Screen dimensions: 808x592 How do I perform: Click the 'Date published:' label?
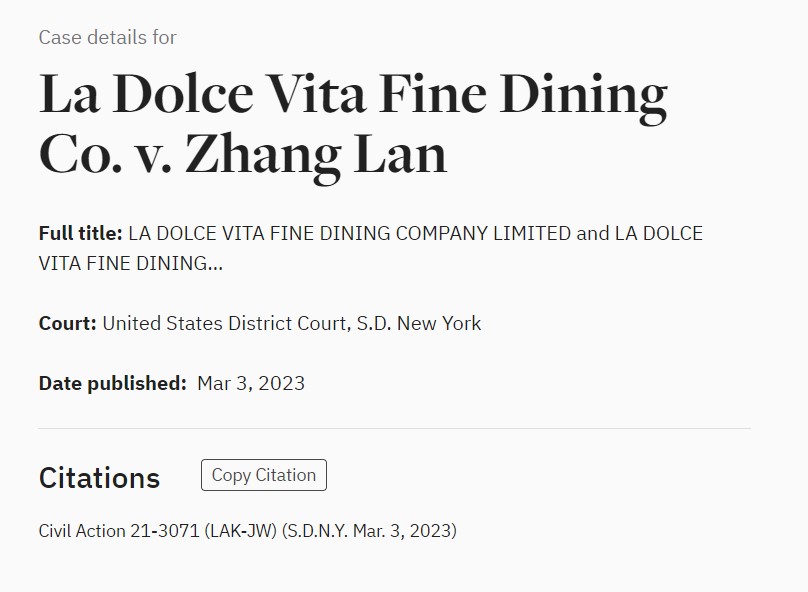click(112, 383)
